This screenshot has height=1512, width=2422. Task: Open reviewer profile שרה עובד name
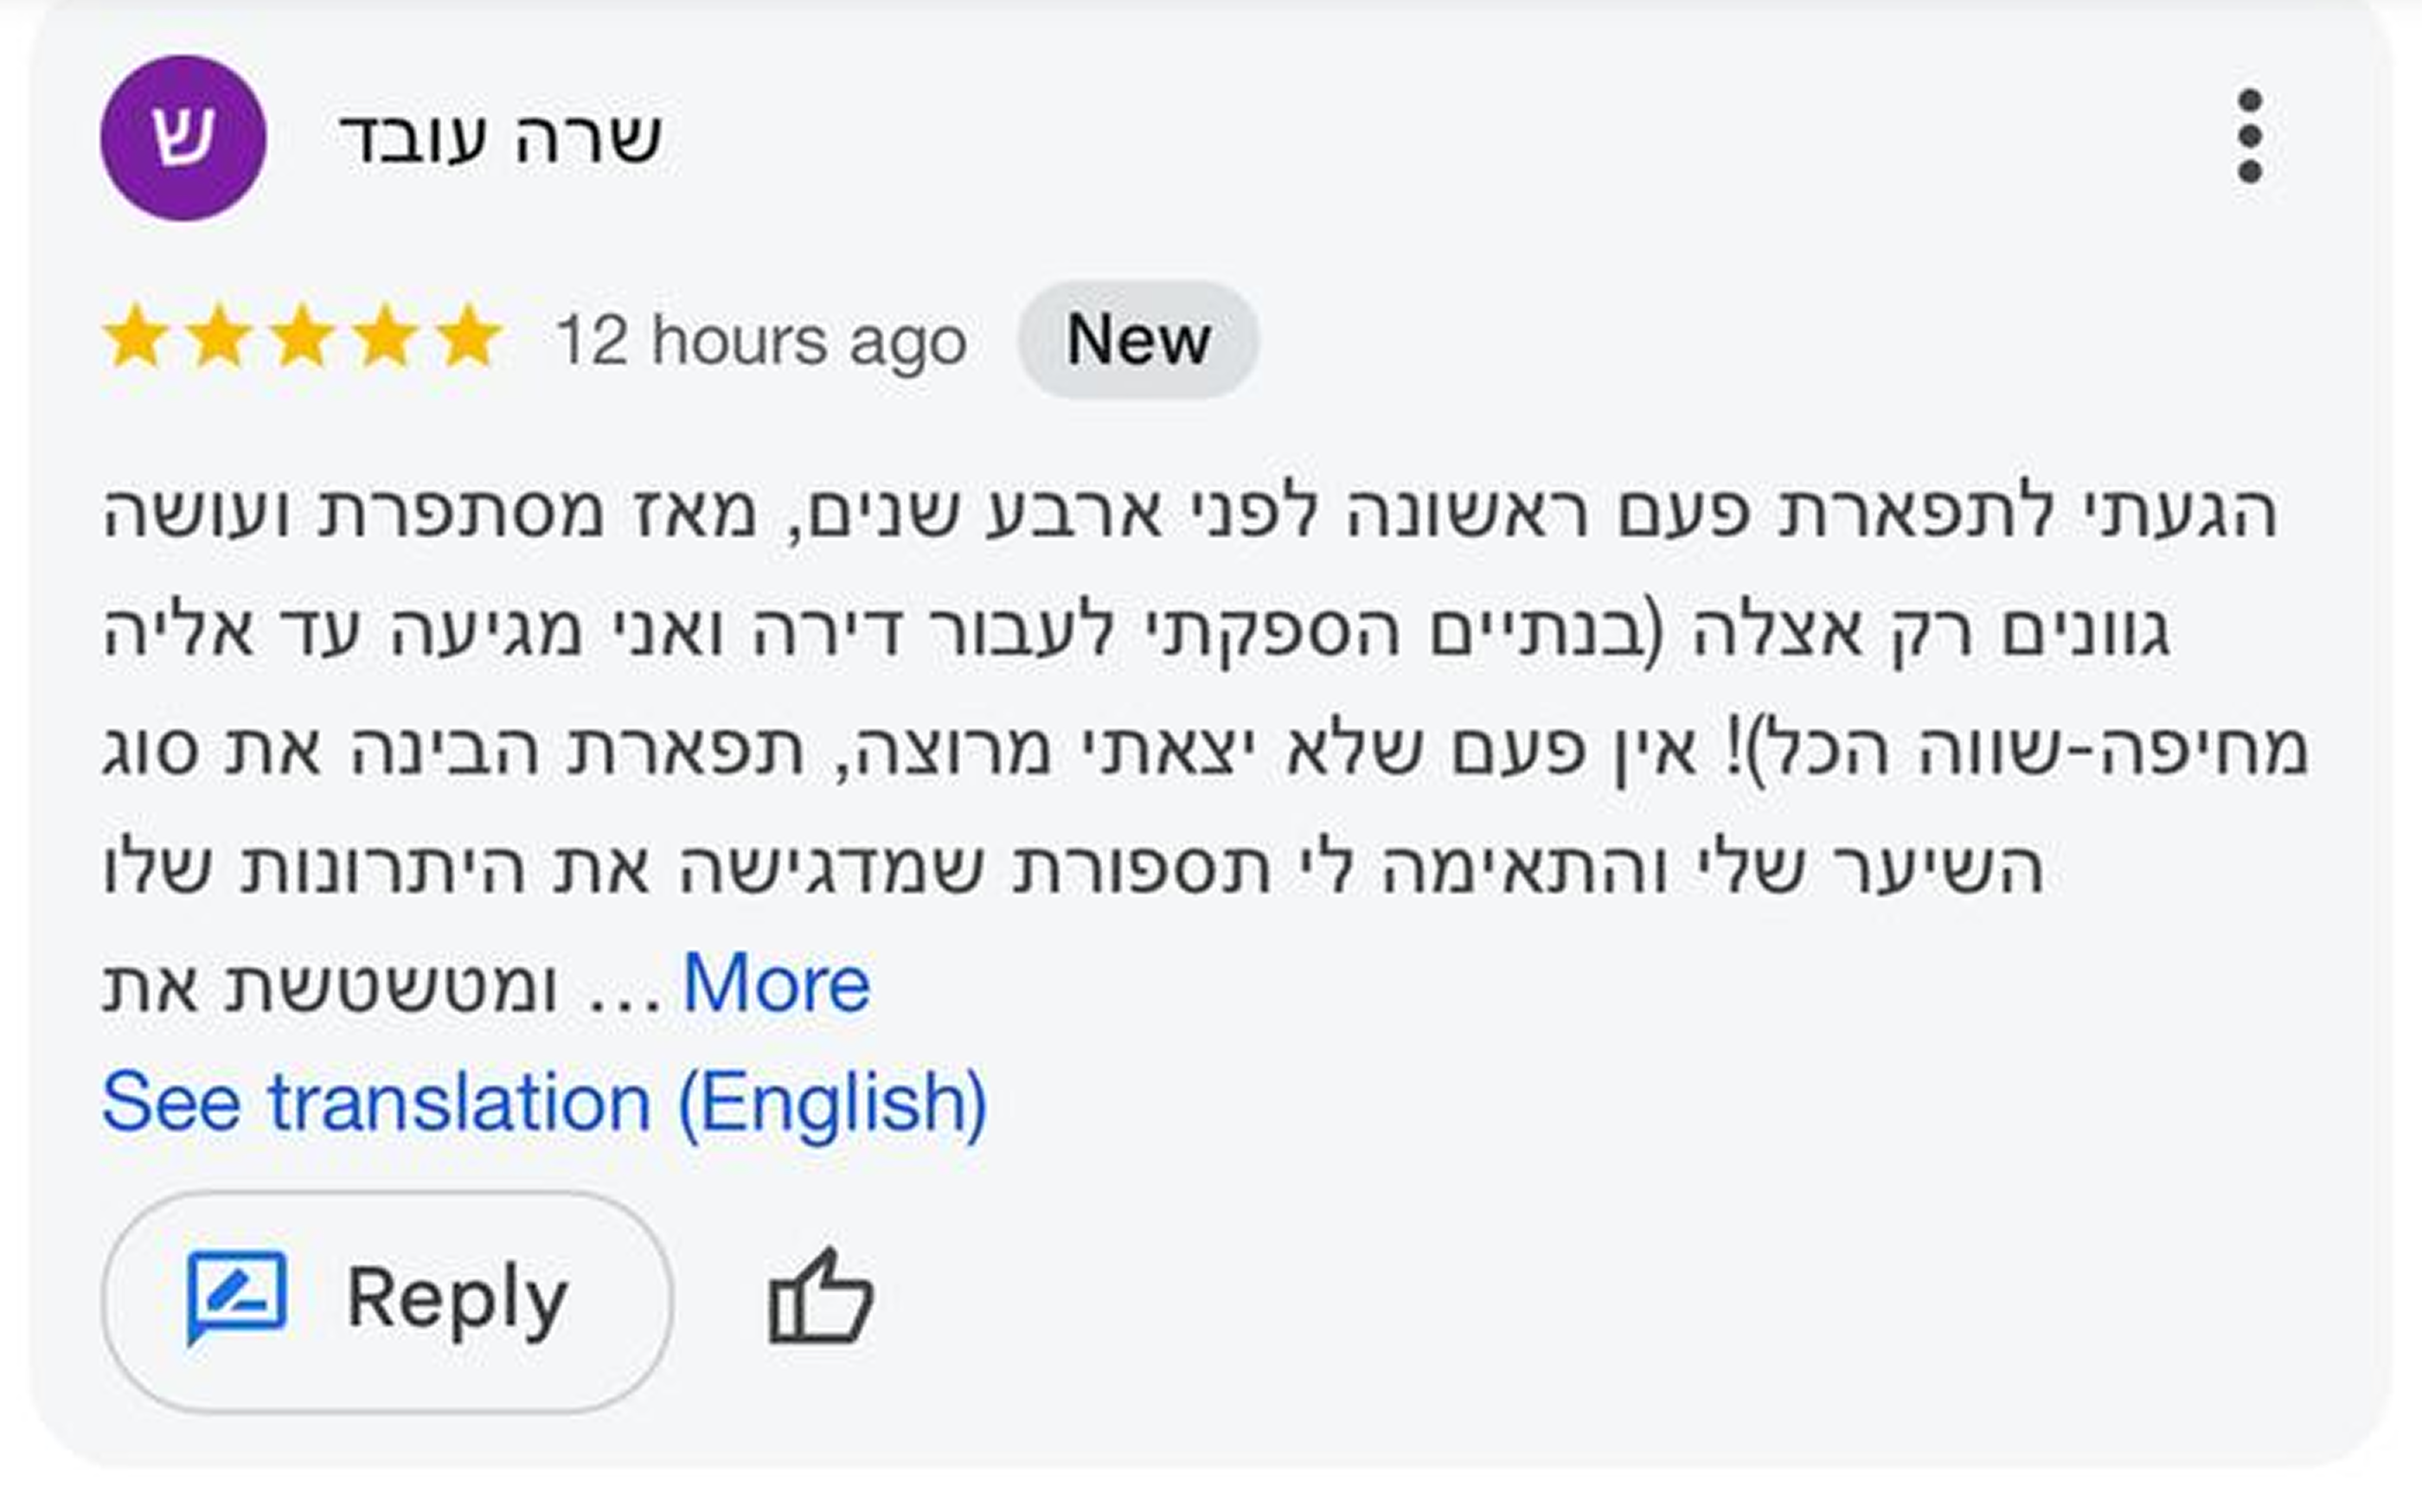(500, 138)
